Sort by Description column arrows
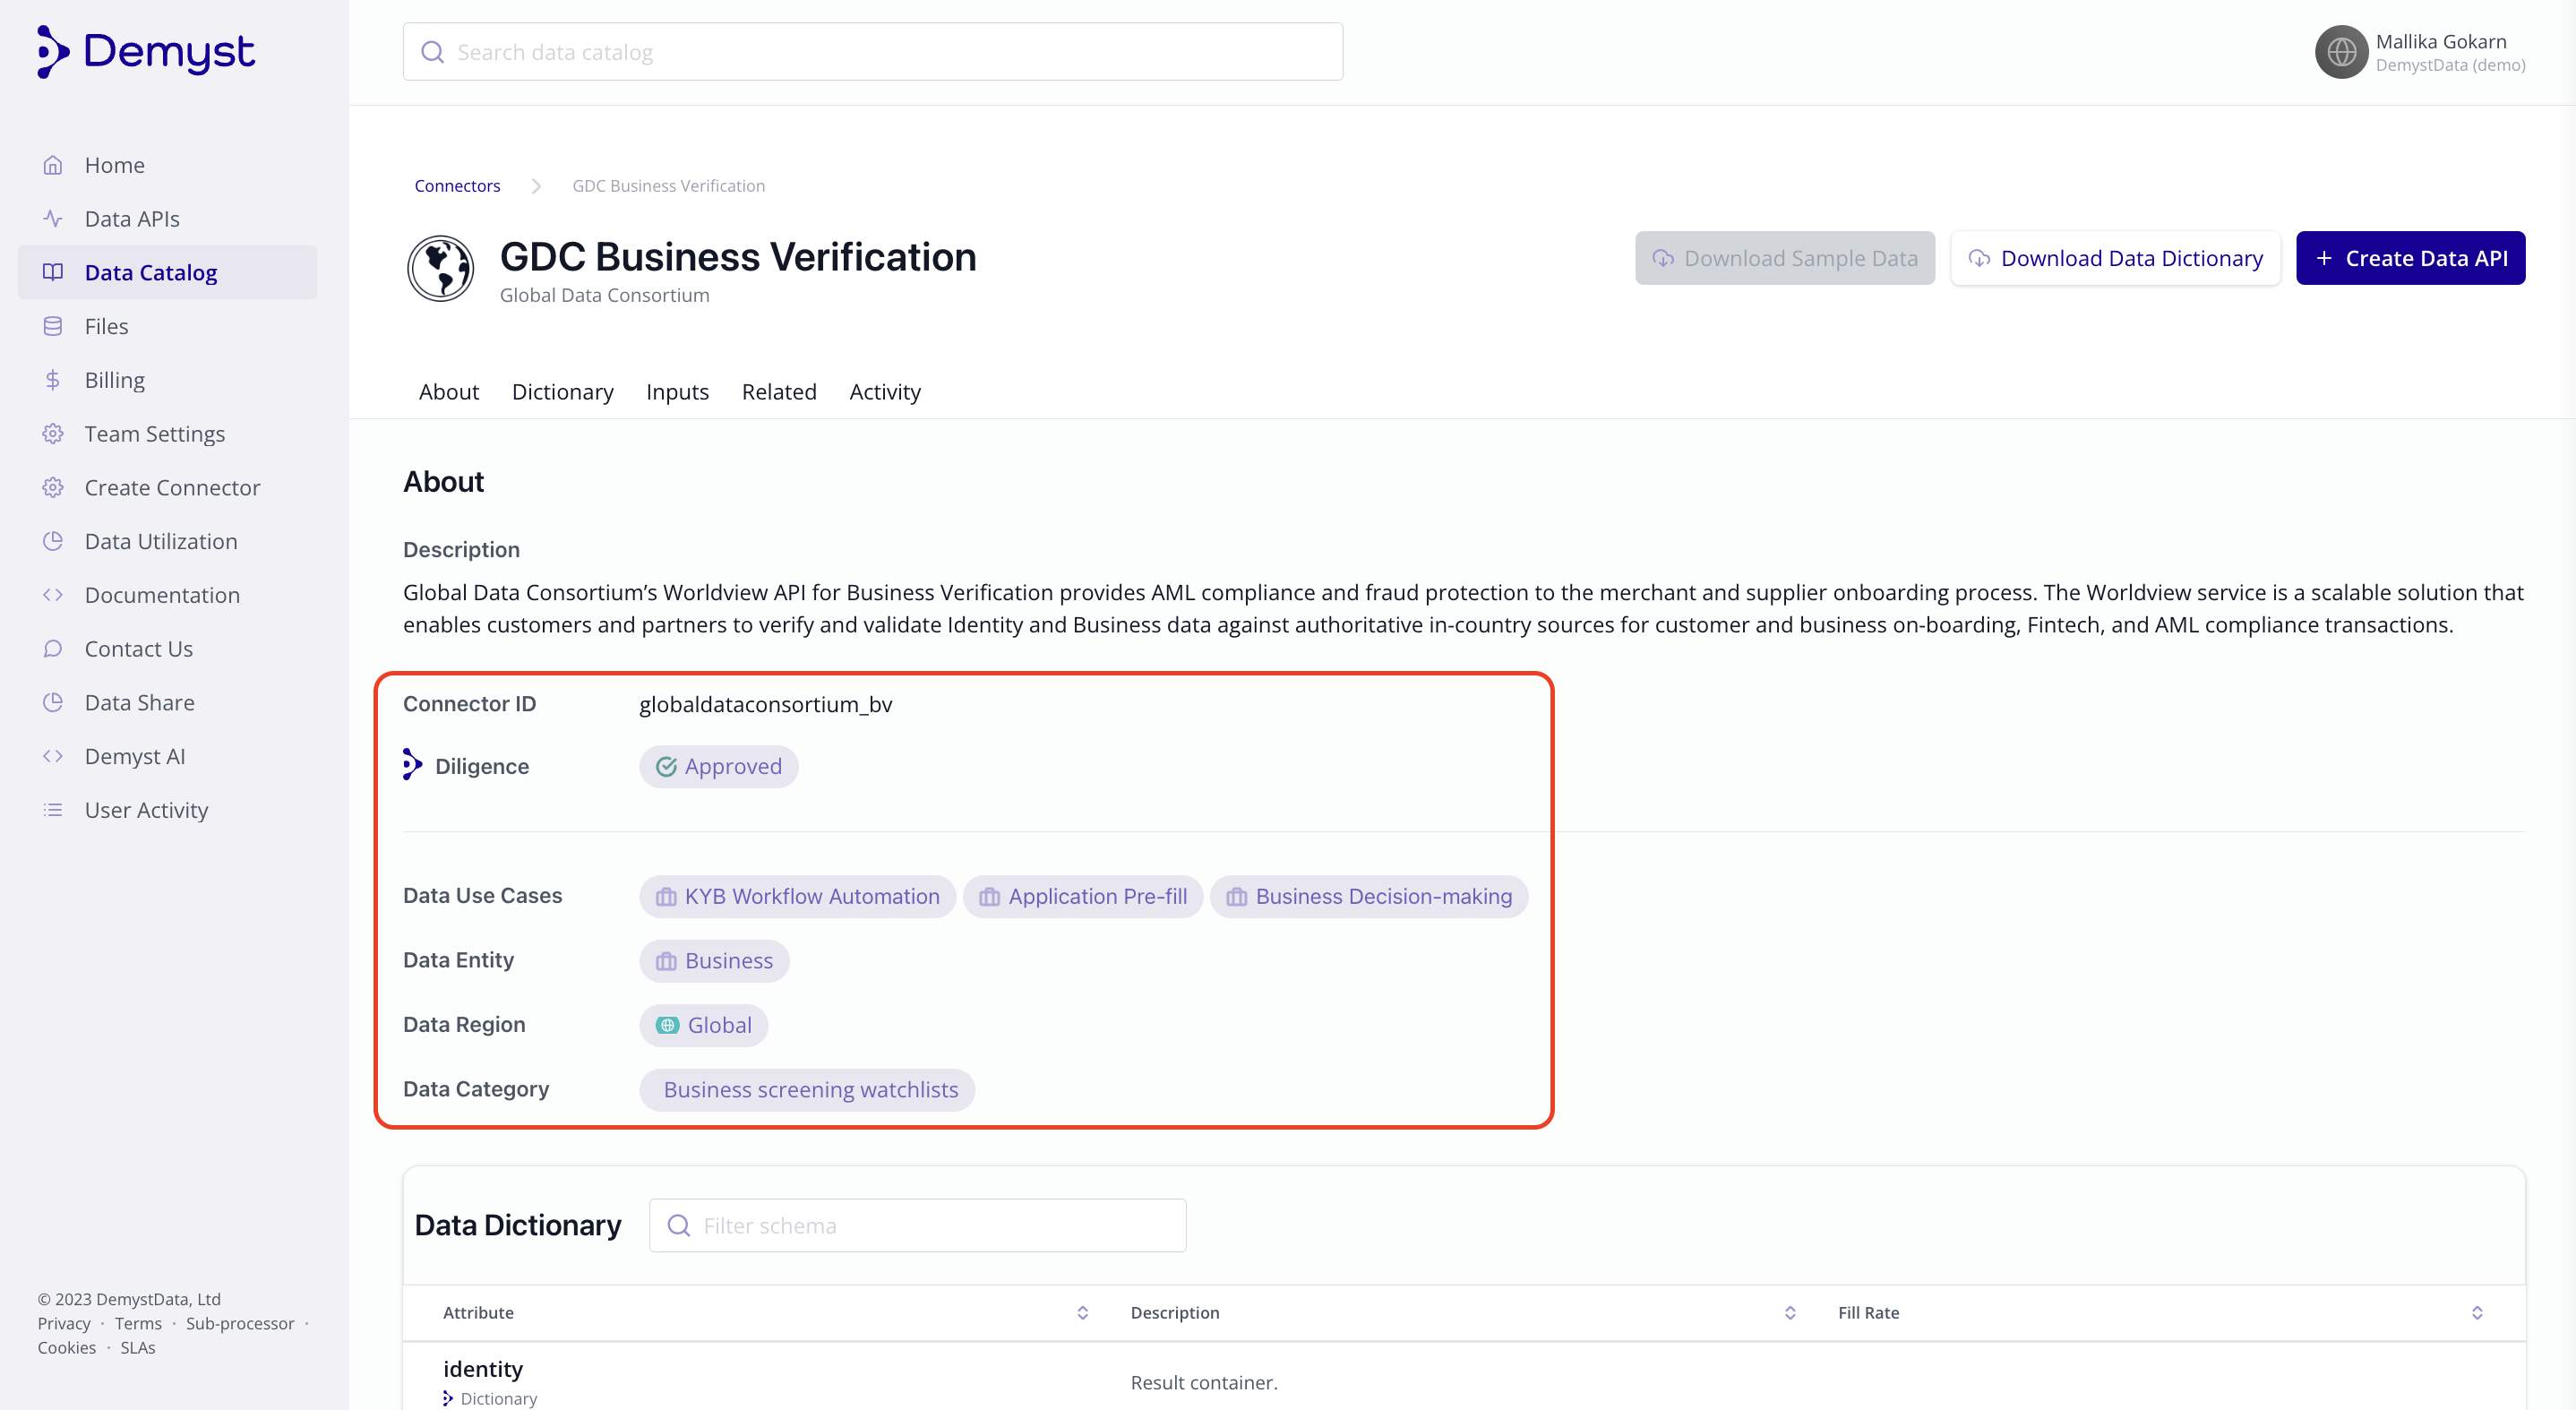 [x=1790, y=1313]
